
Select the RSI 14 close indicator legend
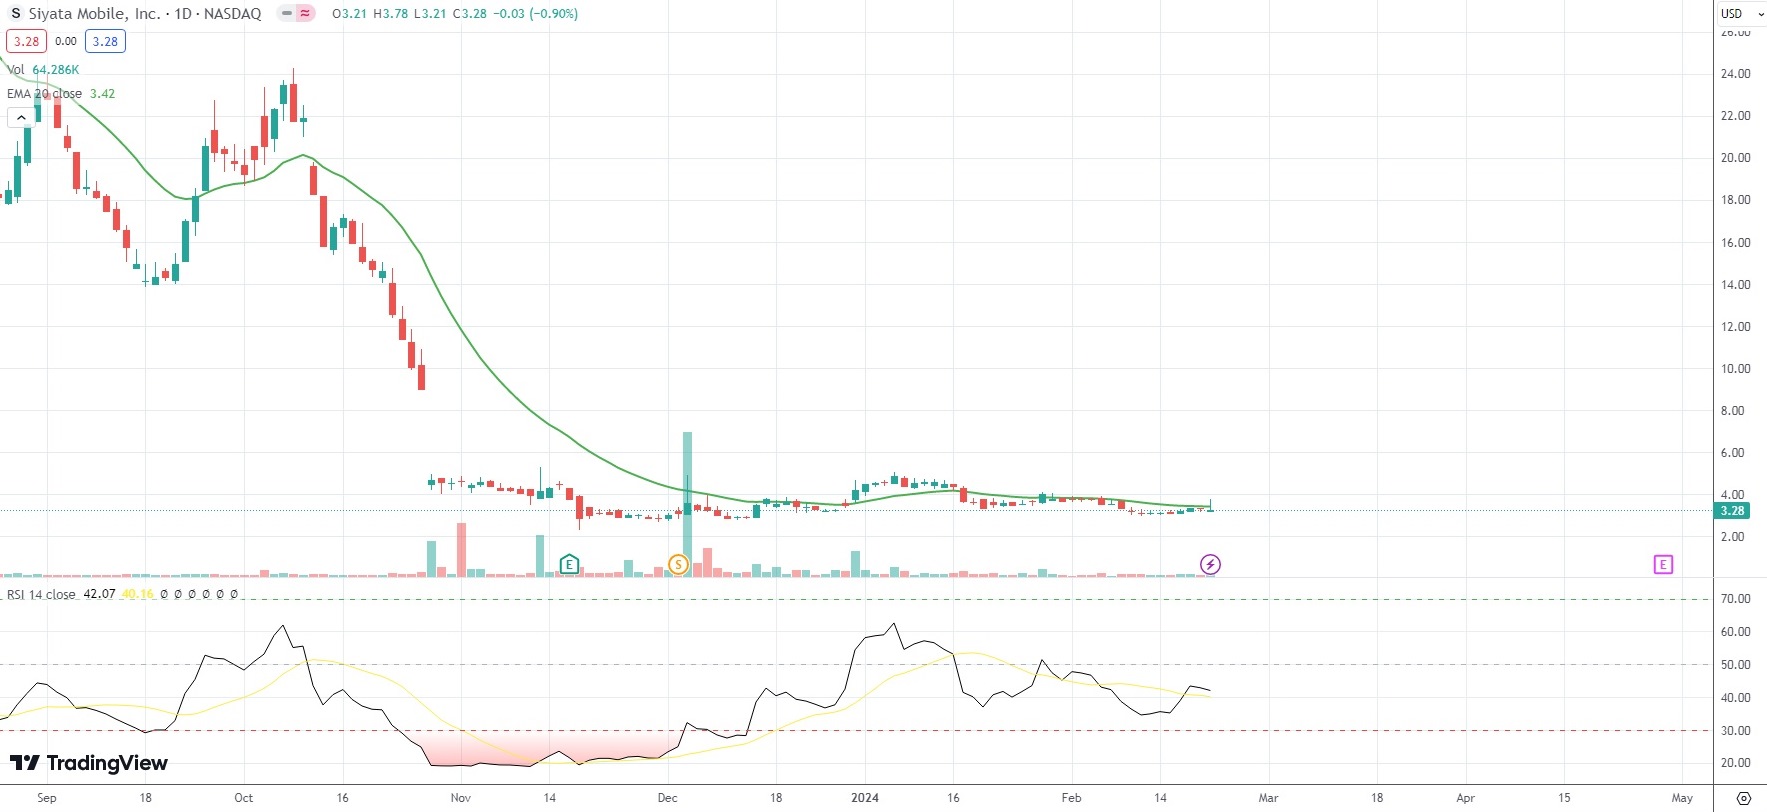tap(41, 594)
